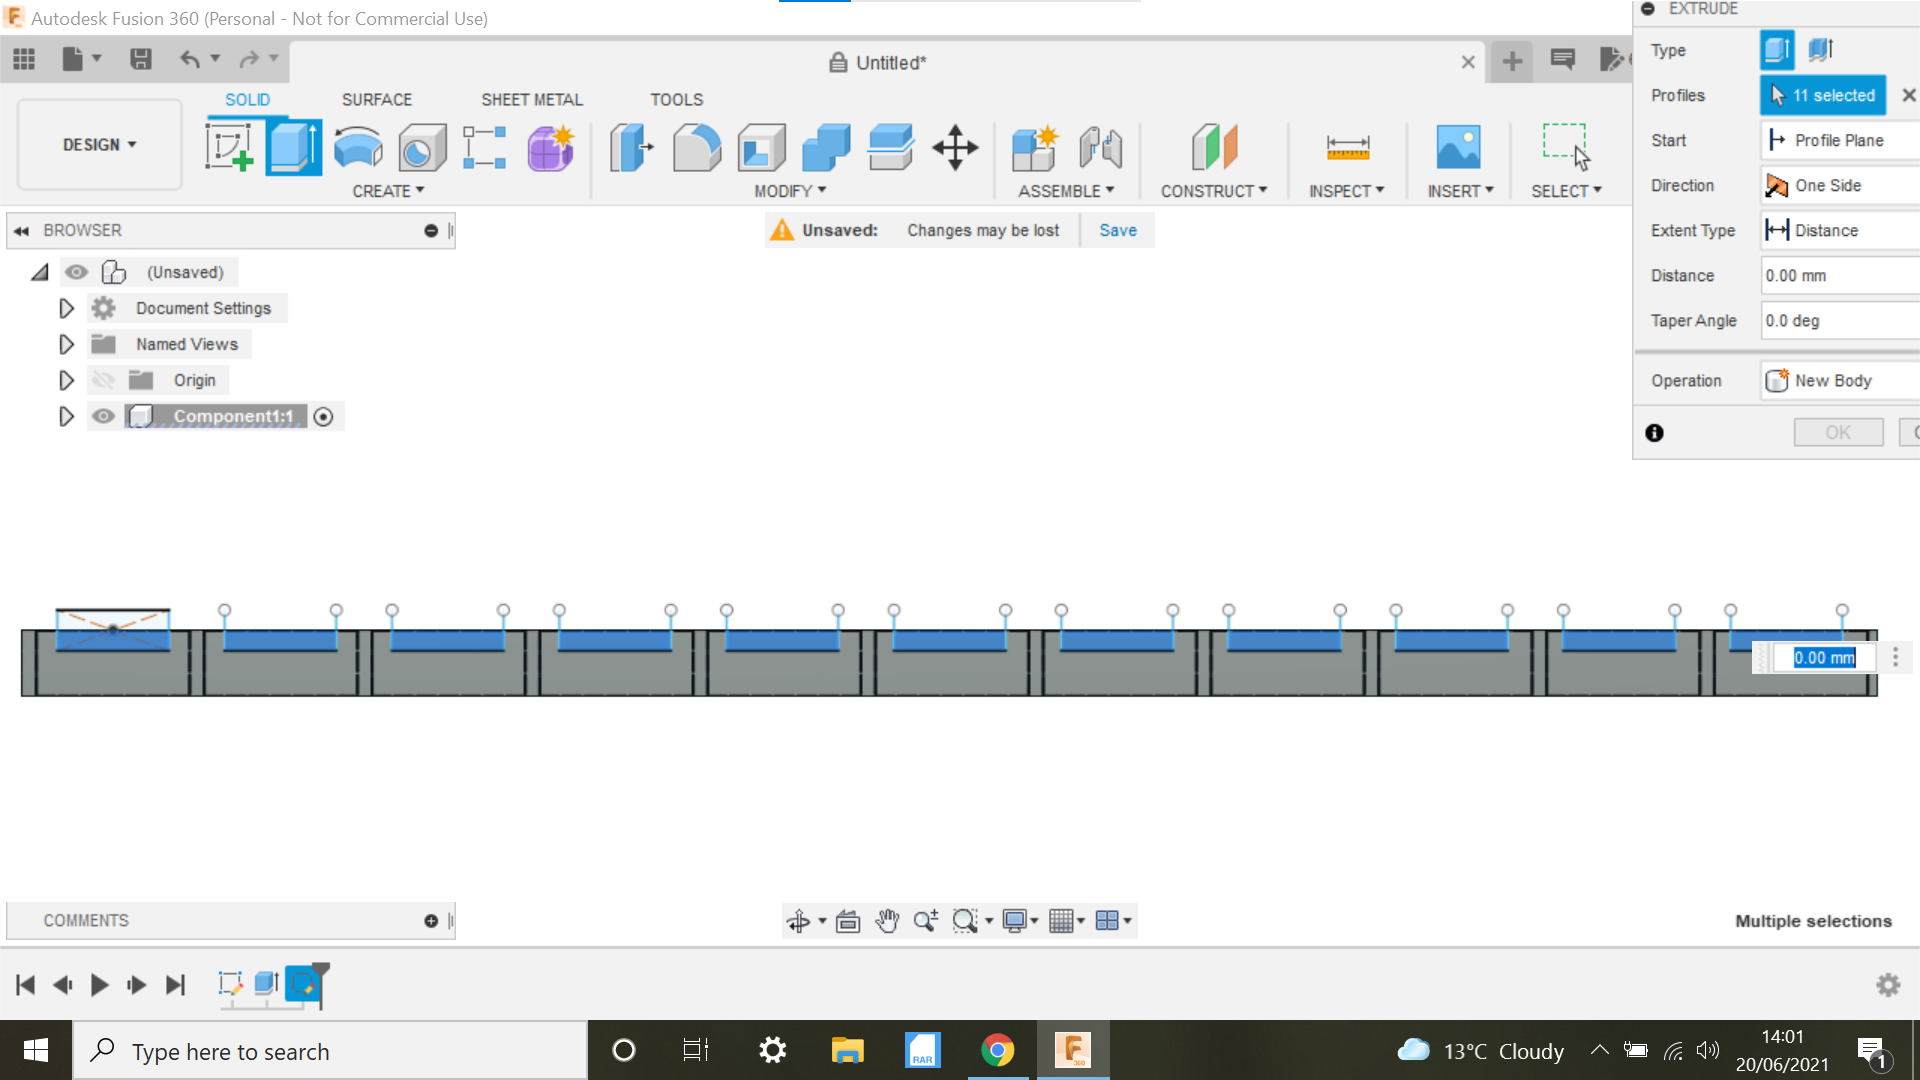Activate the Move/Copy tool
Screen dimensions: 1920x1080
tap(955, 146)
